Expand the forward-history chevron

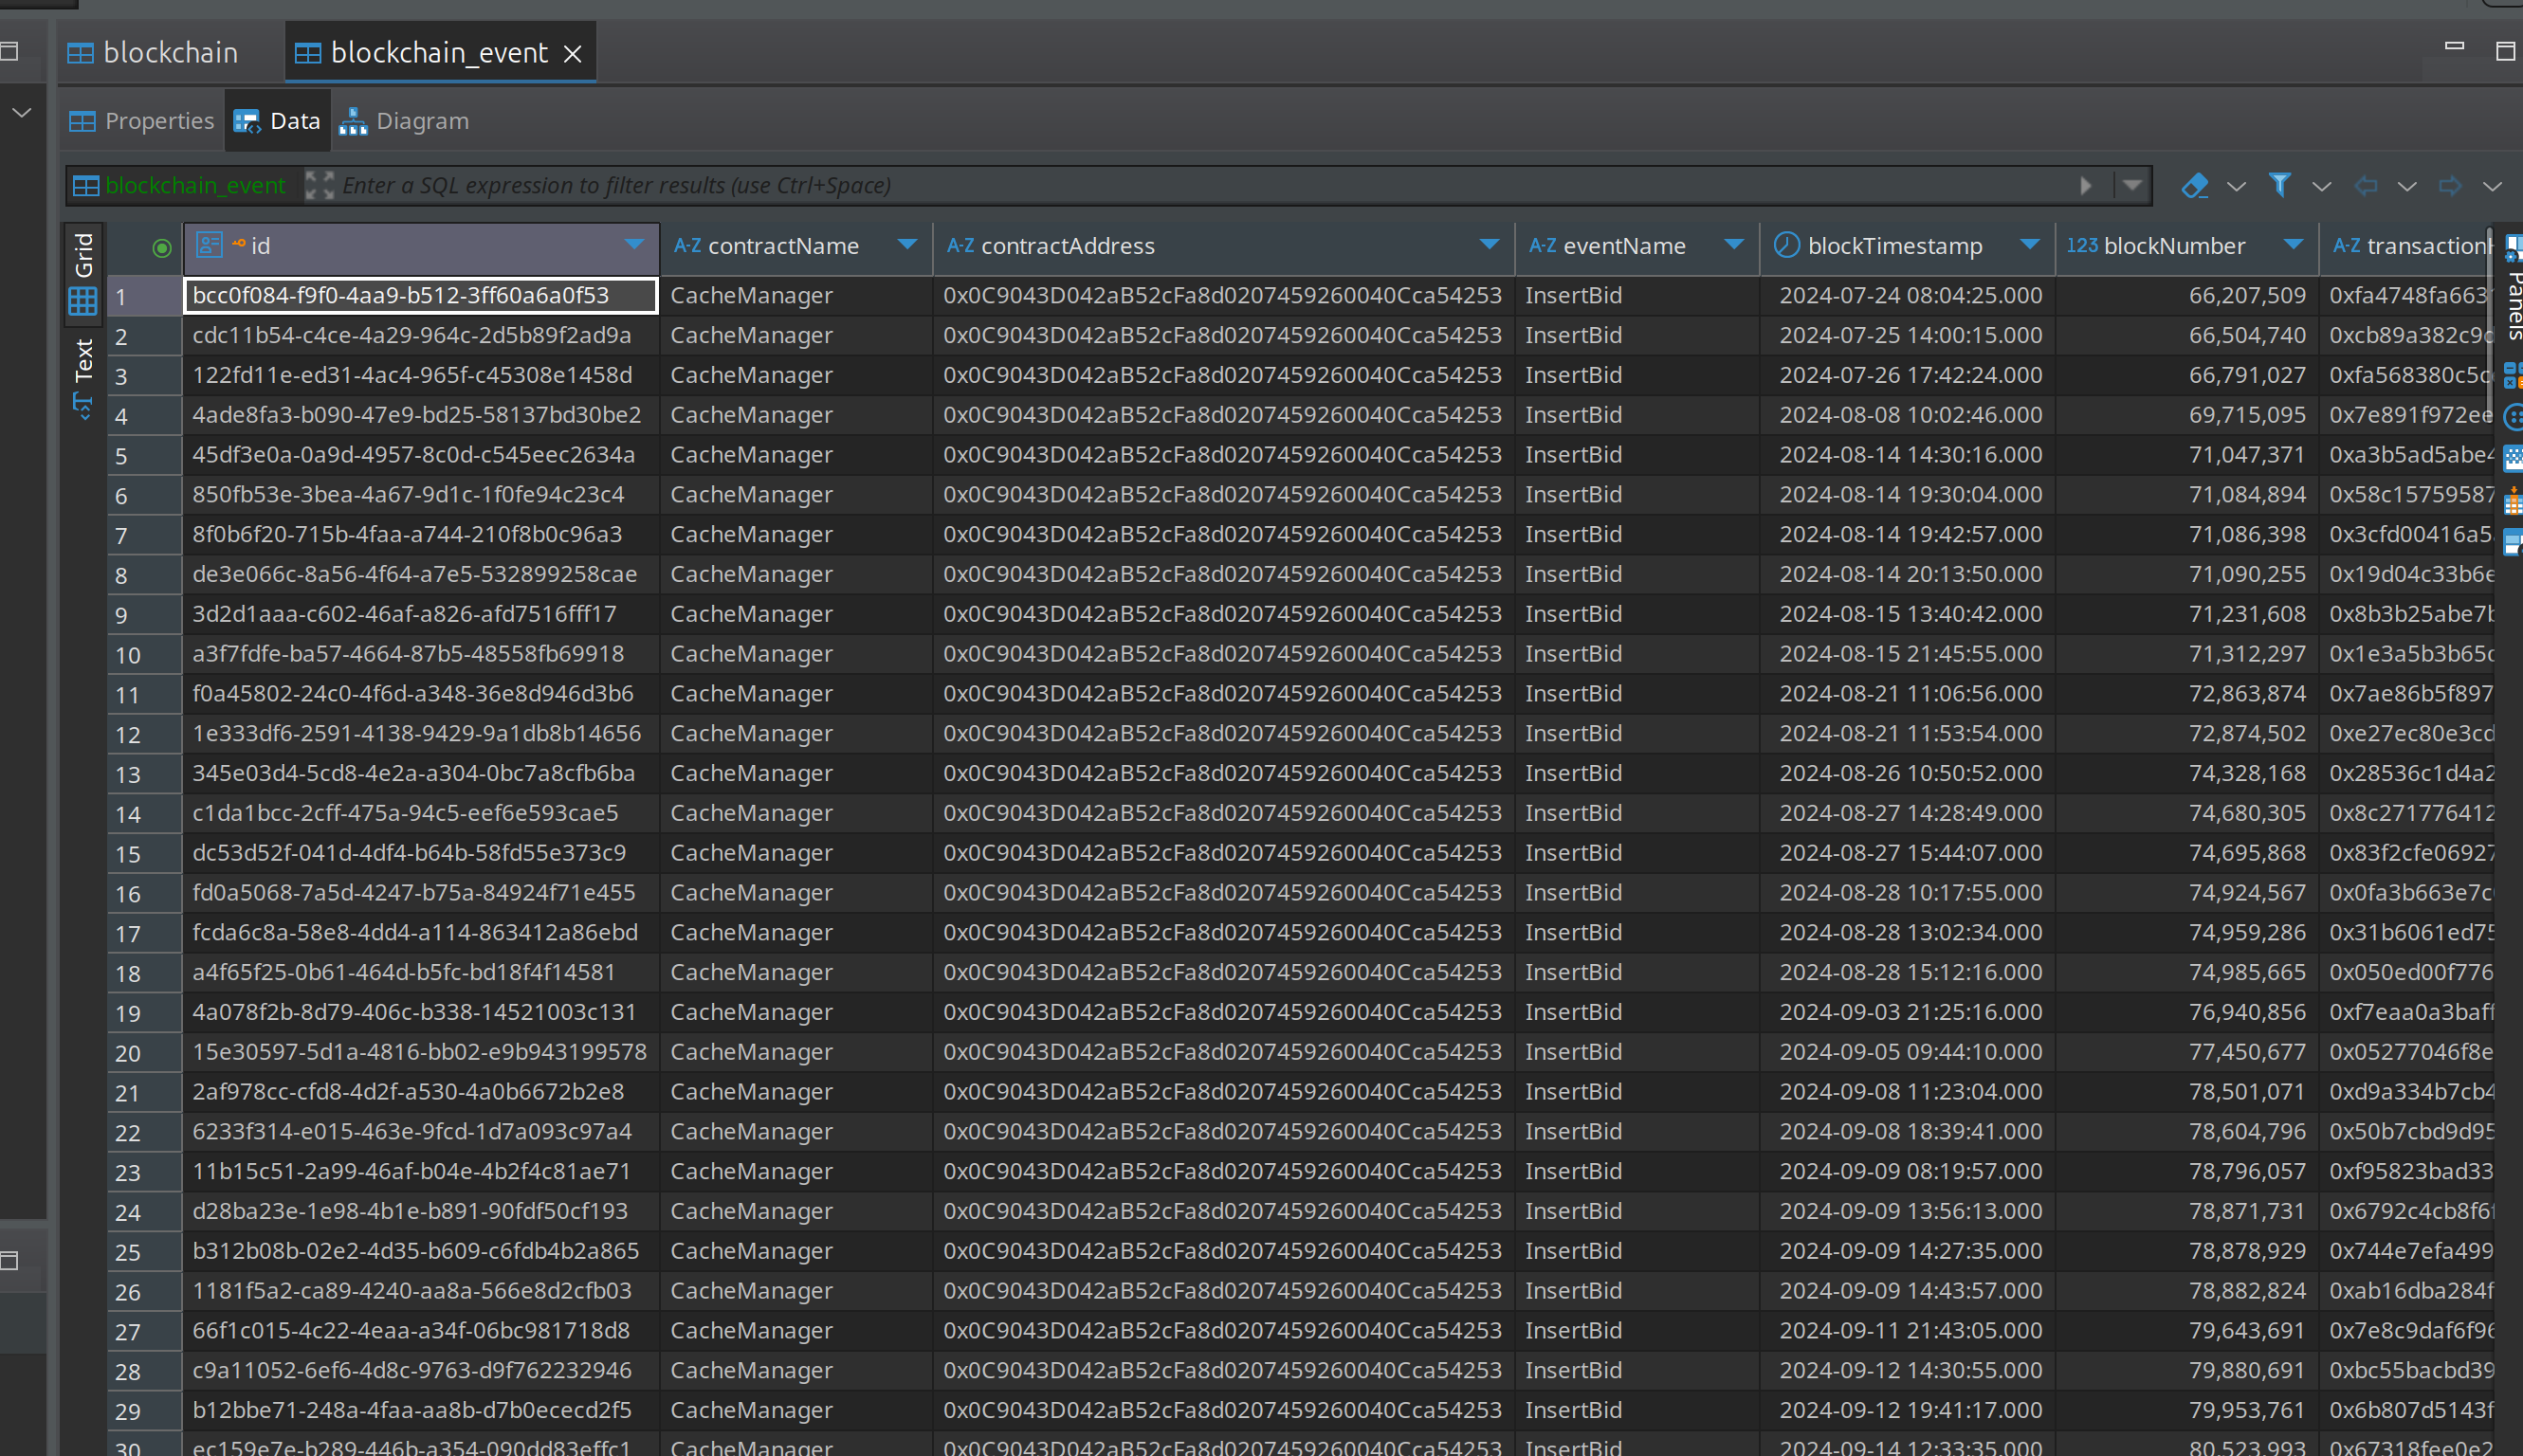click(x=2492, y=187)
